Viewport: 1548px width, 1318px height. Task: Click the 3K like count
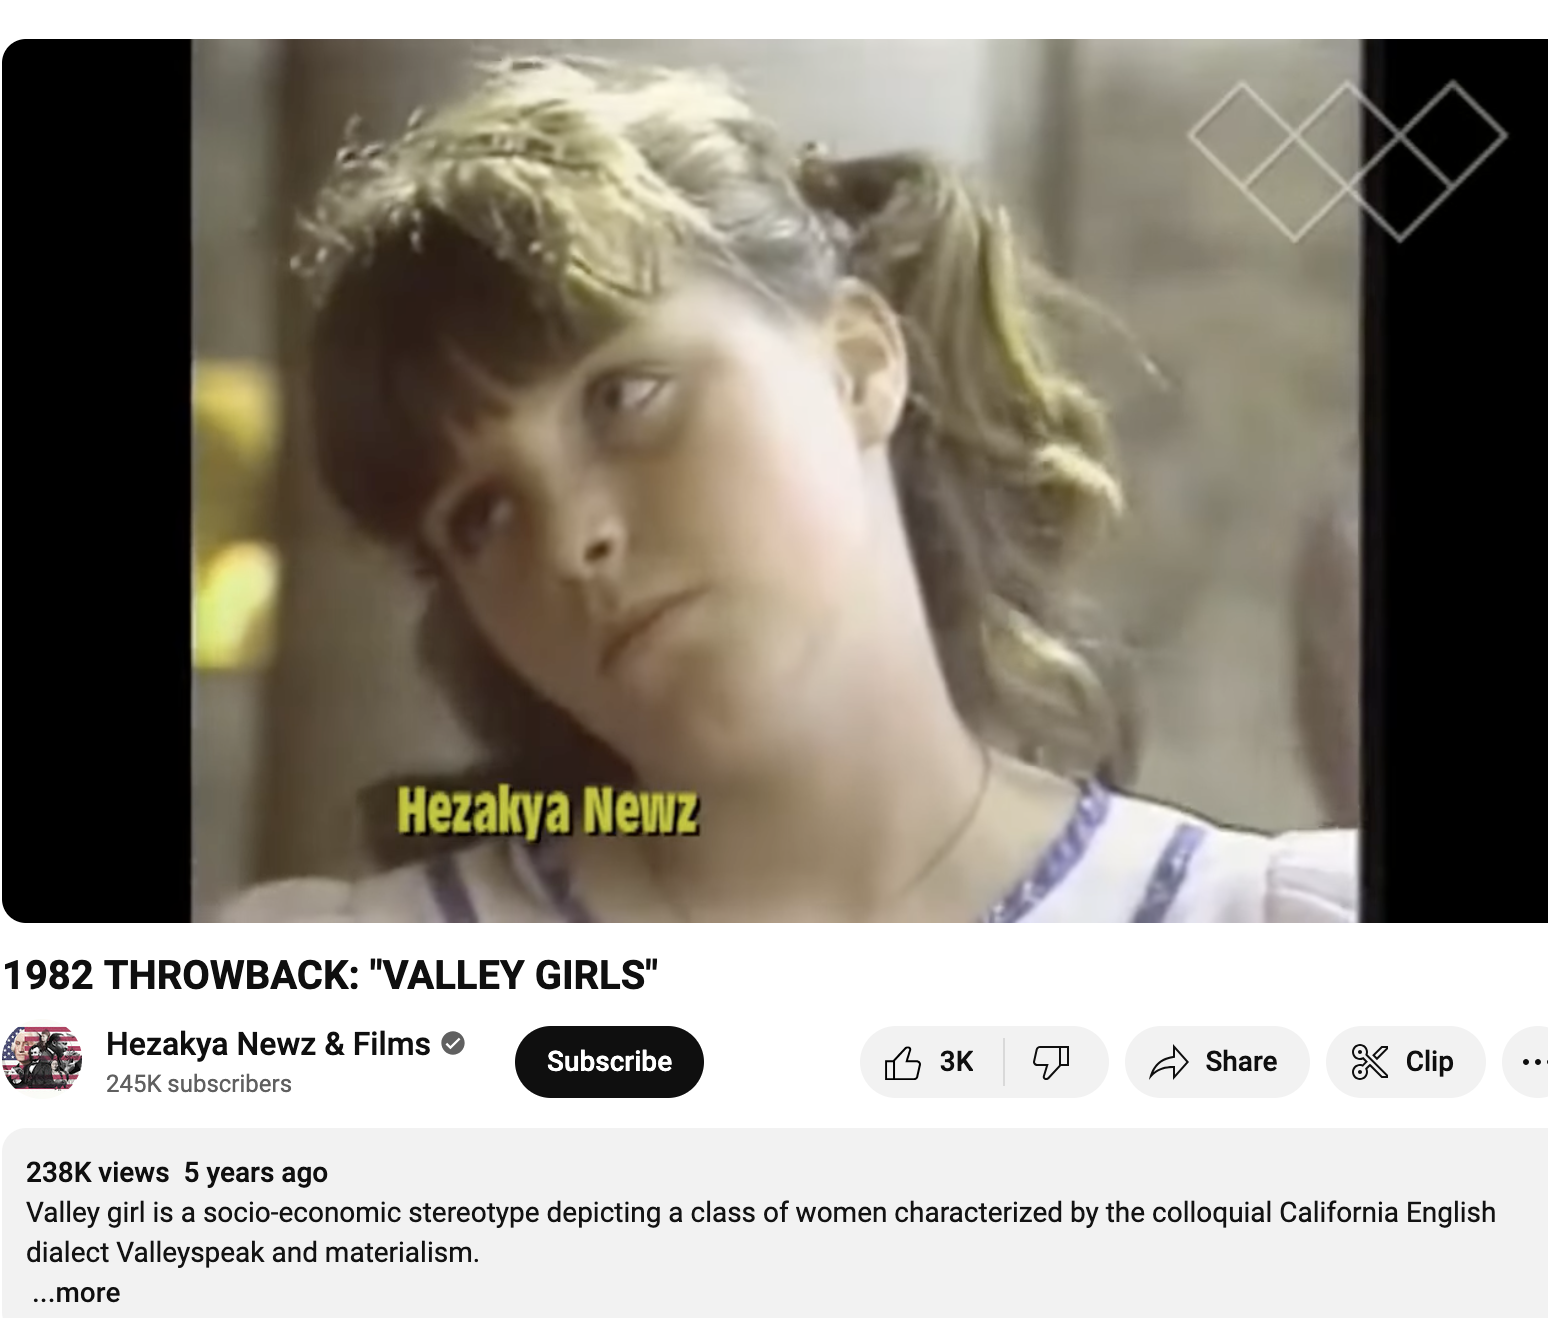point(956,1062)
